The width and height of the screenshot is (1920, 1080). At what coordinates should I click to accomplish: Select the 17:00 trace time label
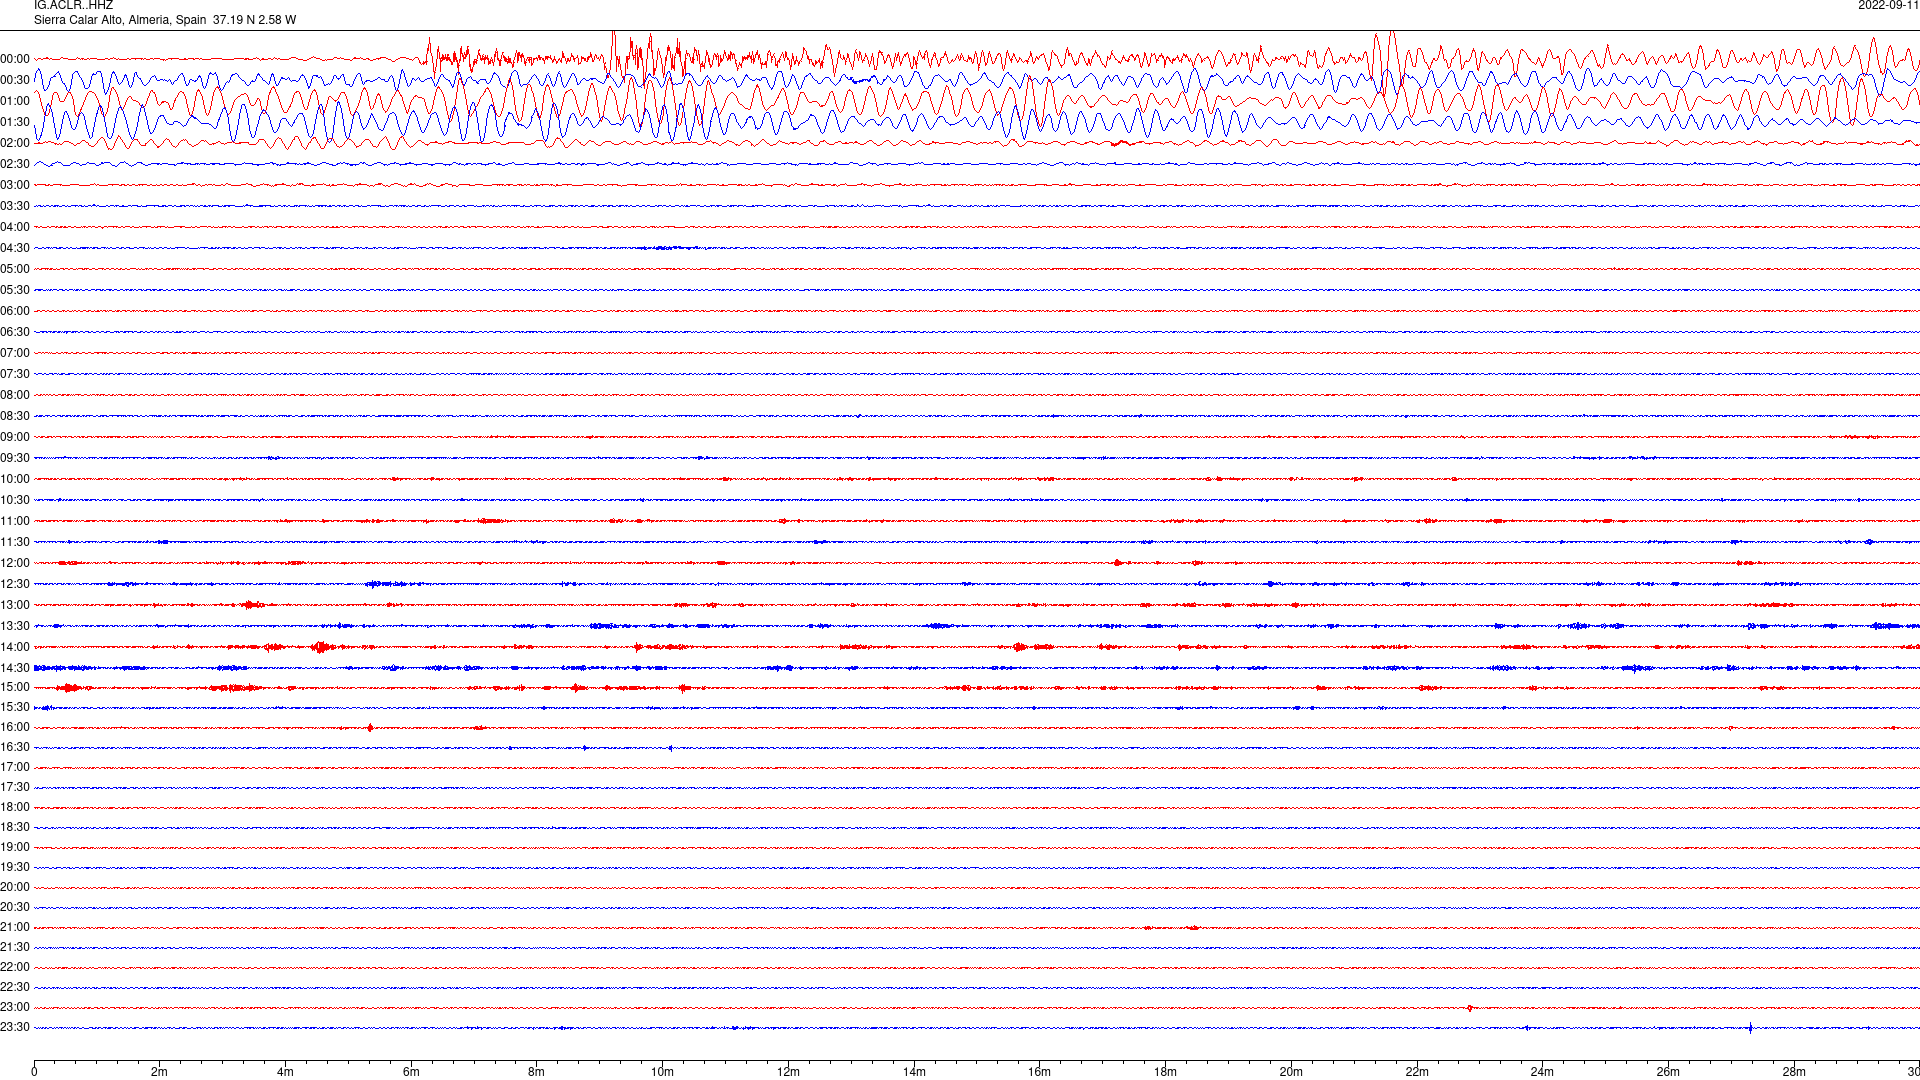[15, 767]
